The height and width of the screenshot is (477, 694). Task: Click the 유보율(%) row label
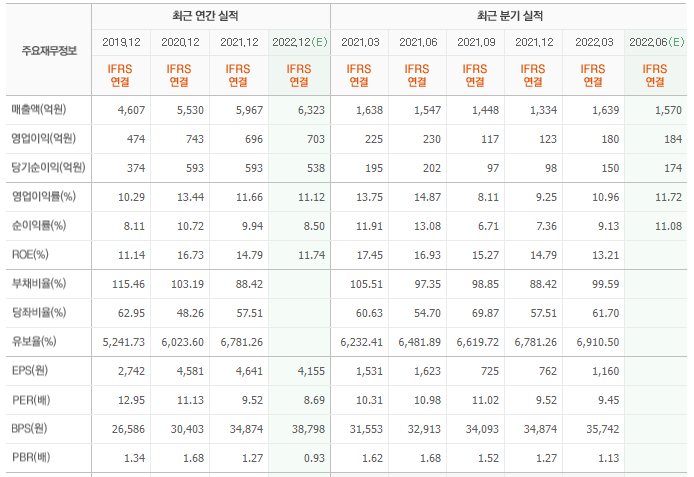pyautogui.click(x=34, y=341)
